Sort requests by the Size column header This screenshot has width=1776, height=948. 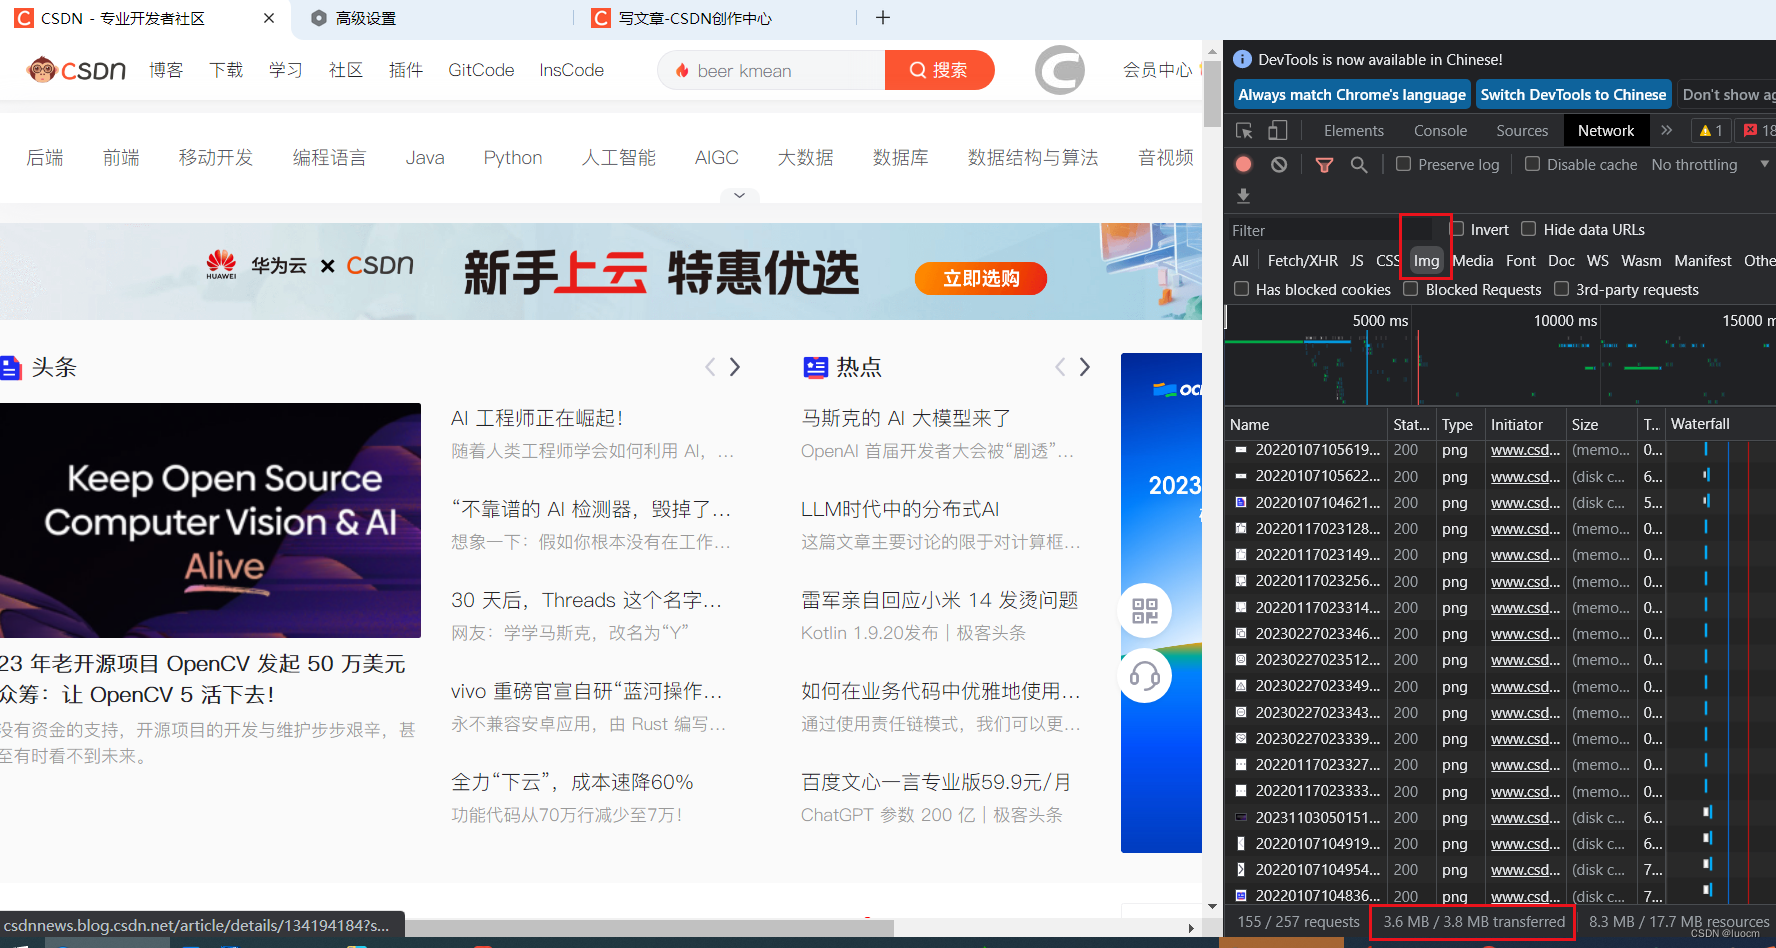coord(1602,424)
